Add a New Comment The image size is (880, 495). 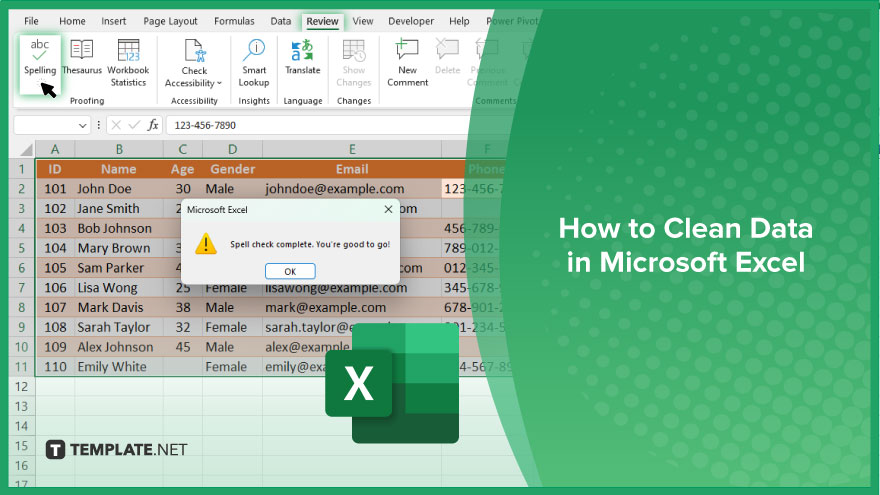(407, 63)
